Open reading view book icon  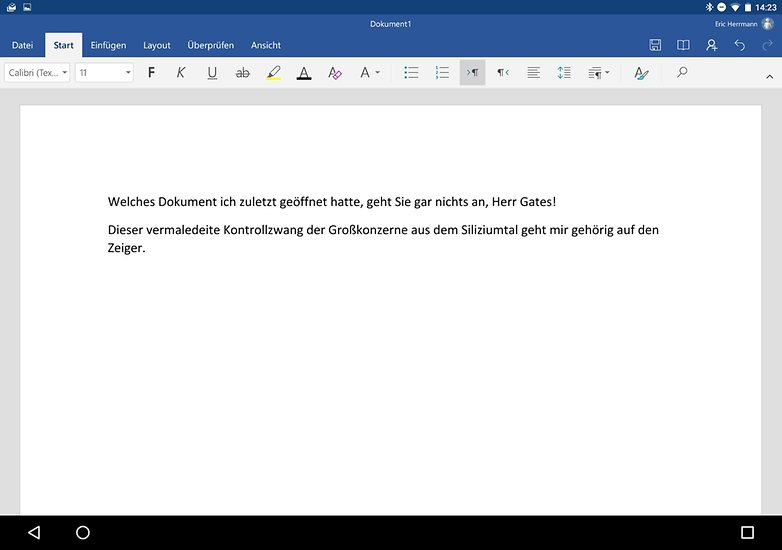(683, 45)
